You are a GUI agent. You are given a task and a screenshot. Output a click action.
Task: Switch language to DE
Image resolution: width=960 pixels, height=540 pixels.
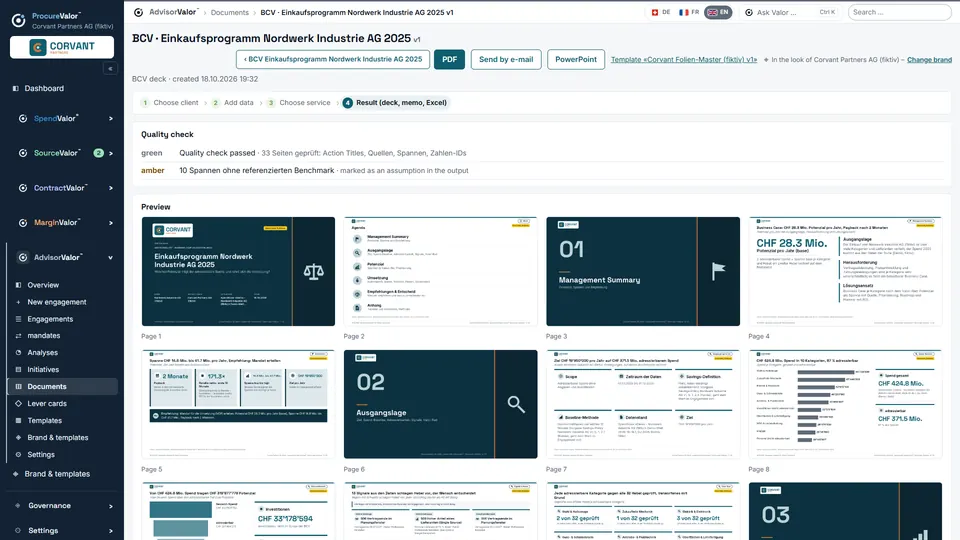click(661, 12)
